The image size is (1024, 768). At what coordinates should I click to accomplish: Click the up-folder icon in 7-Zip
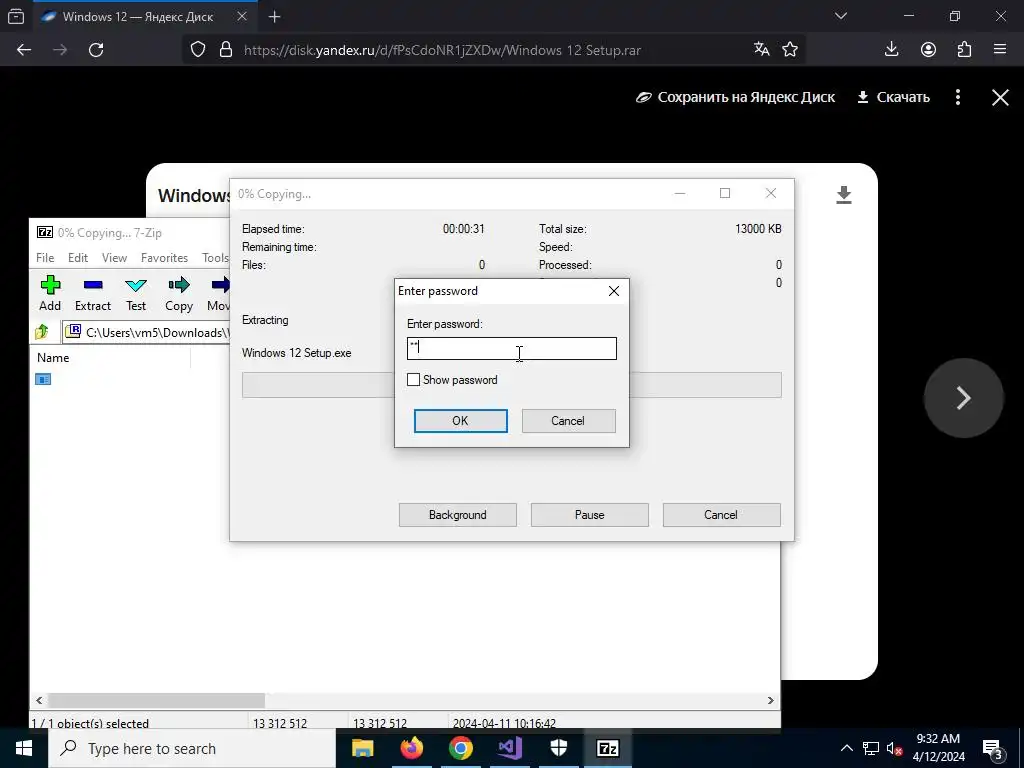point(42,332)
